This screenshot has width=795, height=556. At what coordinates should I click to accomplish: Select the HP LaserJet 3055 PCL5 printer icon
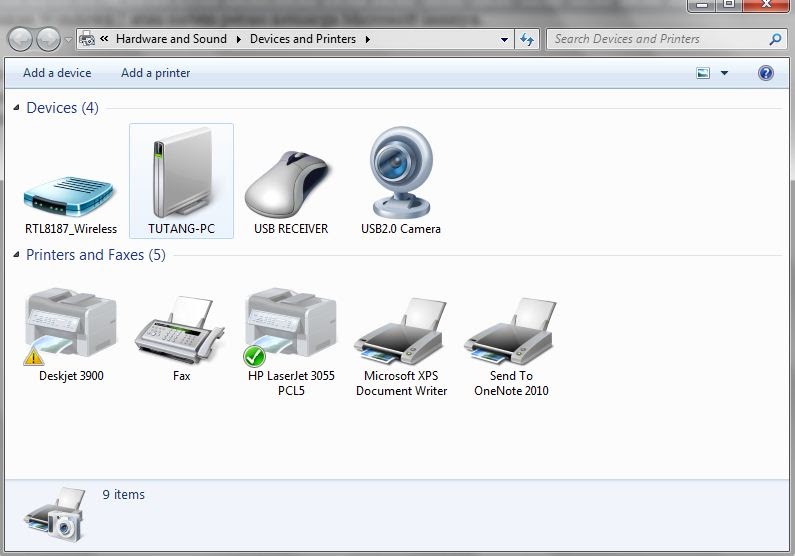coord(290,326)
